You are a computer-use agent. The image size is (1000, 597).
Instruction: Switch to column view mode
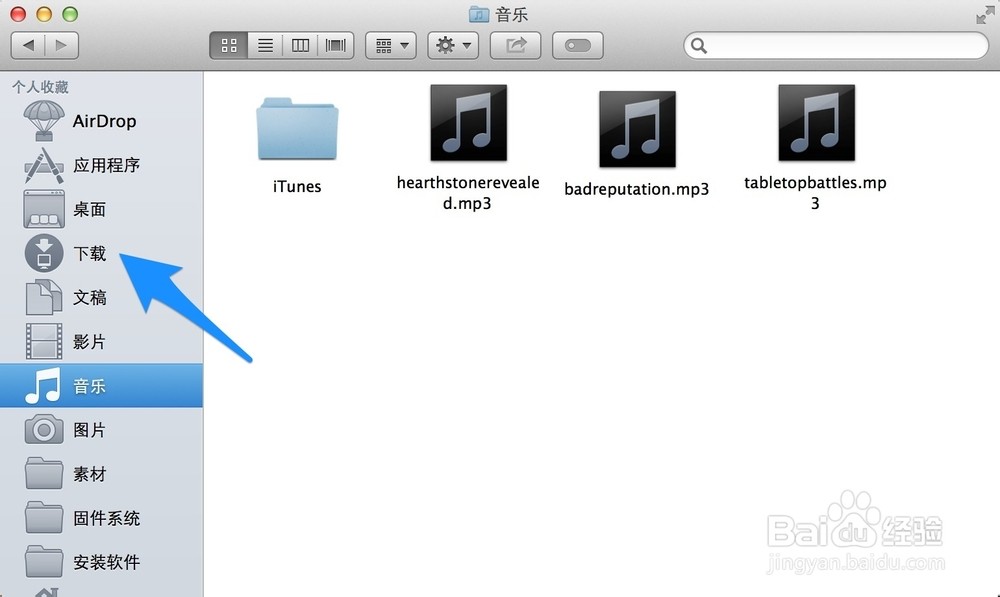[300, 45]
